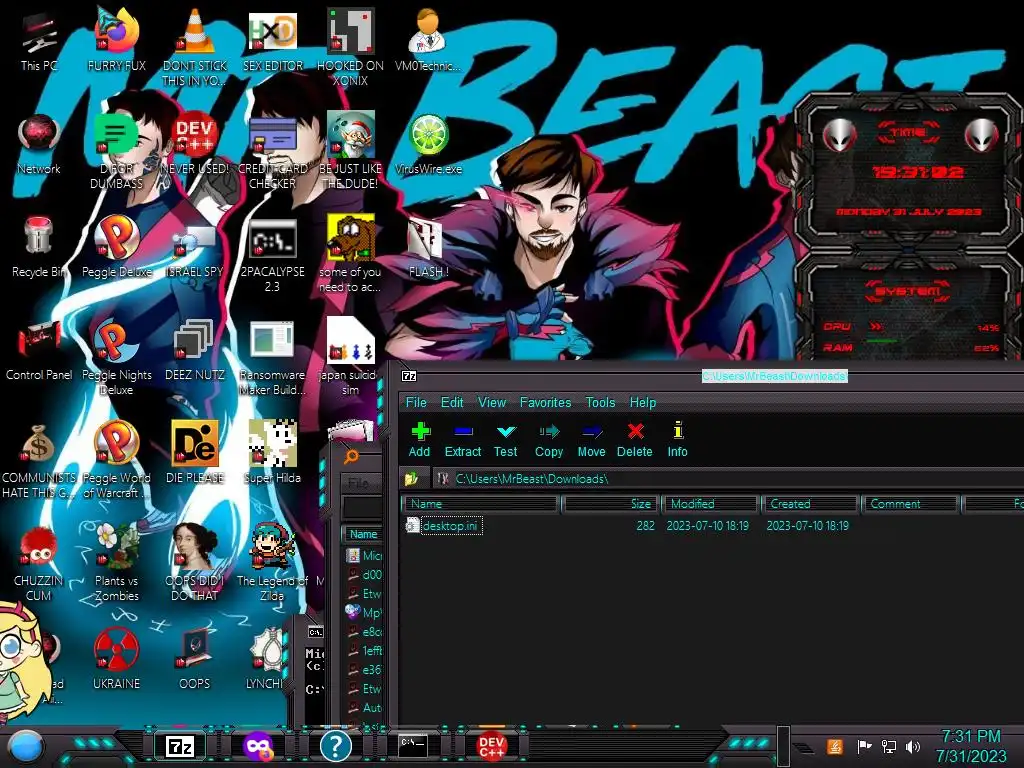Open the View menu in 7-Zip
This screenshot has height=768, width=1024.
click(x=492, y=402)
